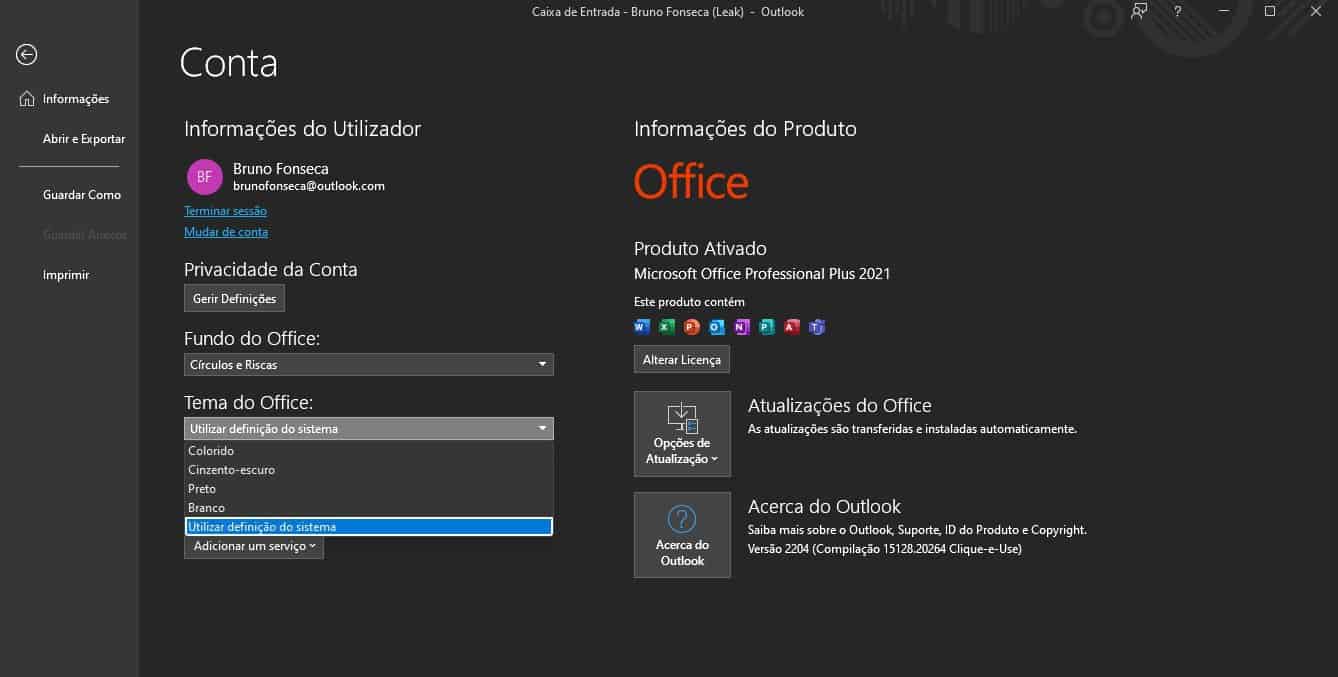
Task: Choose Utilizar definição do sistema in list
Action: (368, 527)
